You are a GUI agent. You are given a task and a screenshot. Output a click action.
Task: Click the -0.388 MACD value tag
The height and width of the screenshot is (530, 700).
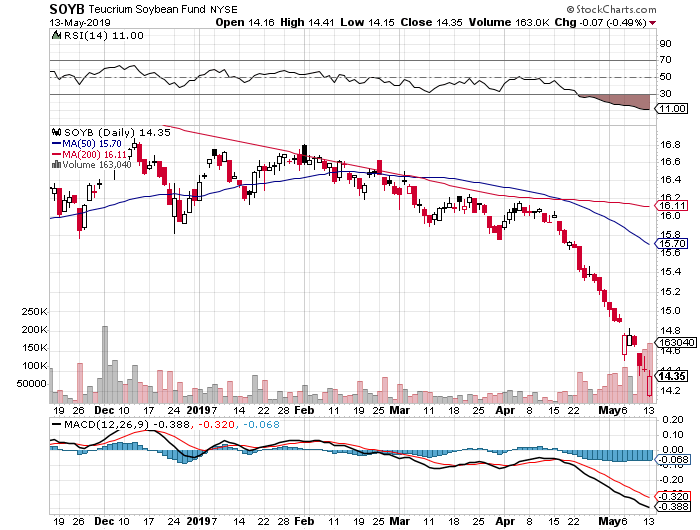pyautogui.click(x=673, y=507)
